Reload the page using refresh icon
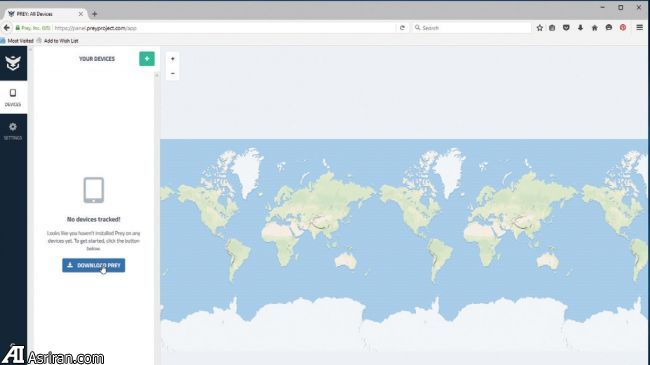 [x=402, y=28]
